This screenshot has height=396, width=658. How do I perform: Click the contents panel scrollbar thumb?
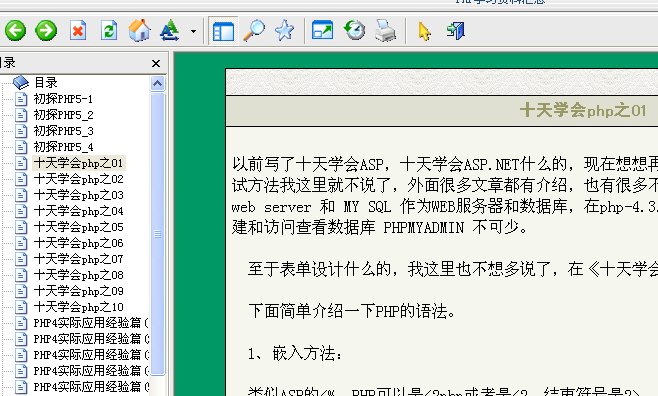[x=157, y=234]
